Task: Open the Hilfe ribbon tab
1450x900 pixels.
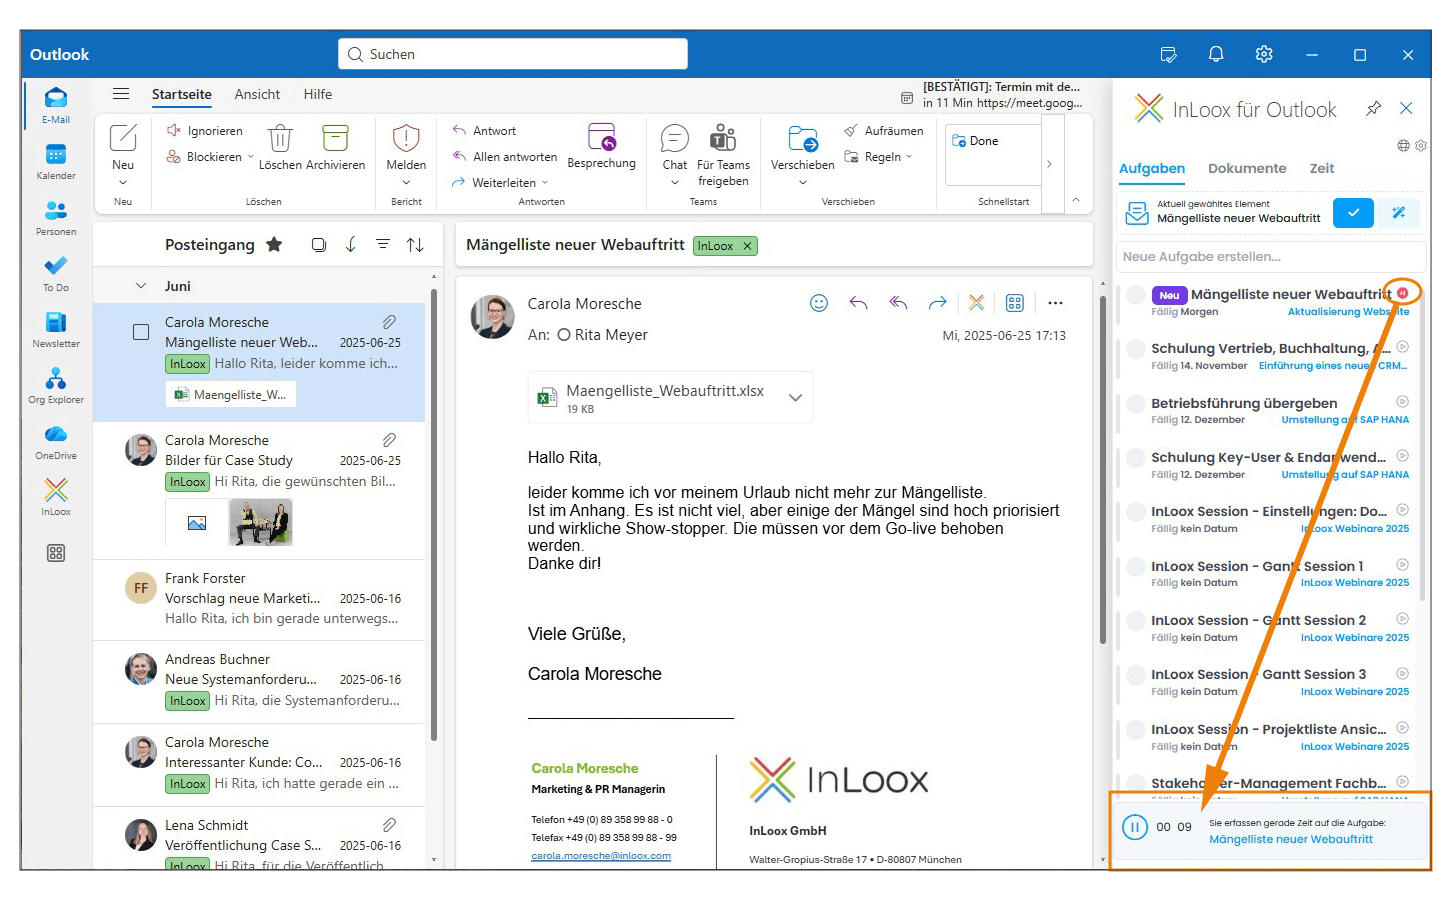Action: [318, 94]
